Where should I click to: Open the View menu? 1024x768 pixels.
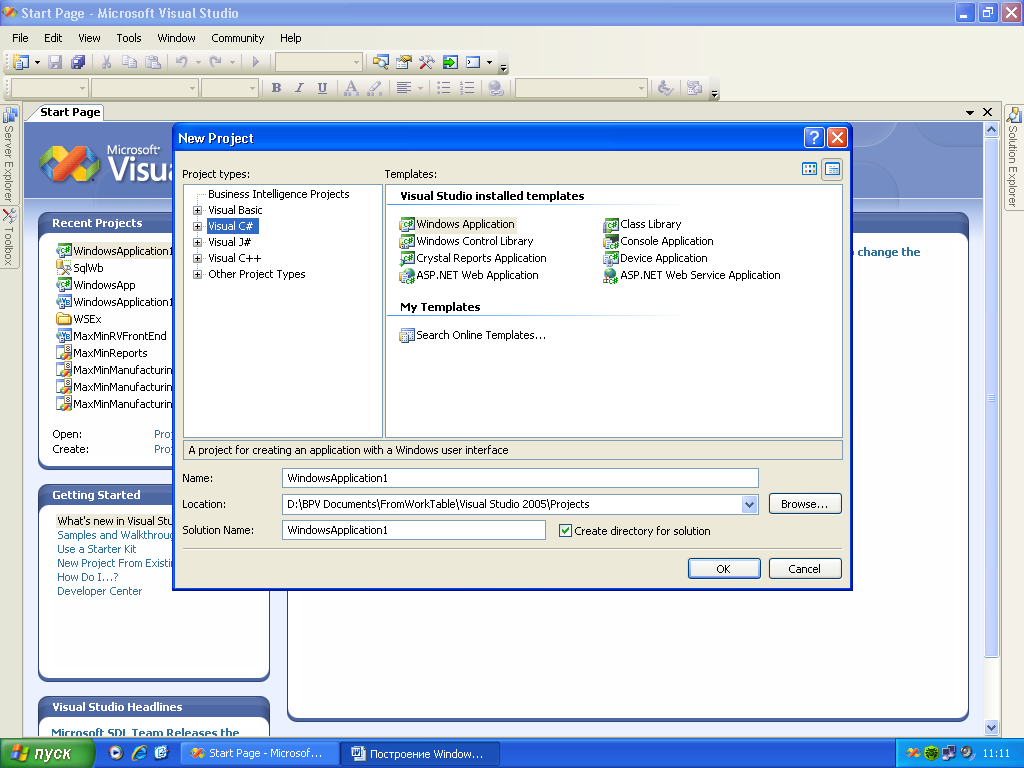point(89,38)
